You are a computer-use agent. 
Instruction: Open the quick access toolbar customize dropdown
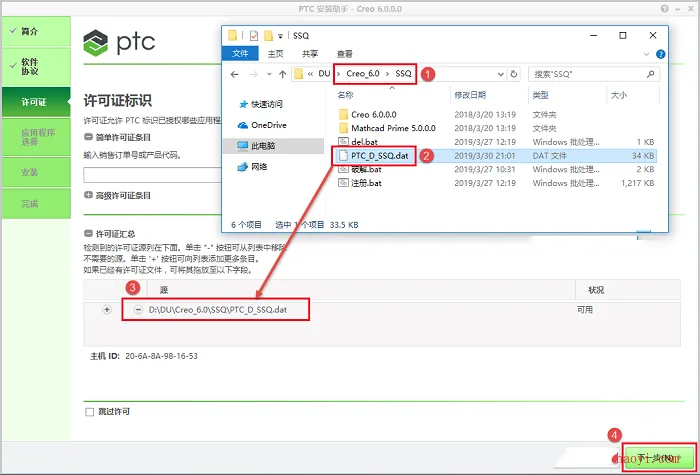[280, 36]
